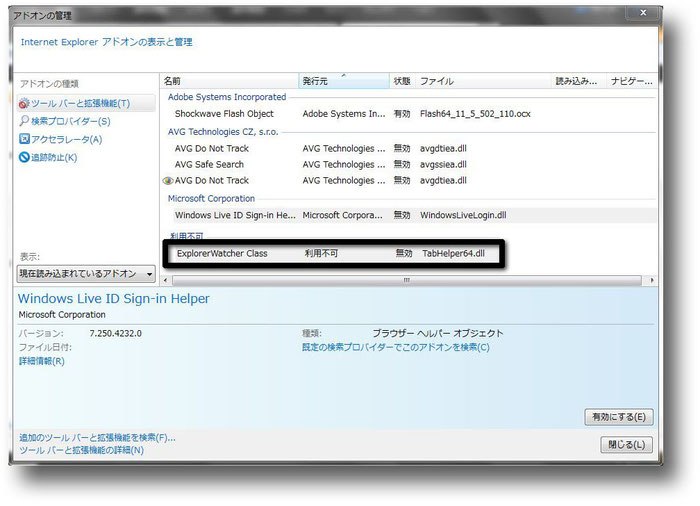This screenshot has height=506, width=700.
Task: Select AVG Do Not Track row with avgdtiea.dll above Safe Search
Action: tap(408, 149)
